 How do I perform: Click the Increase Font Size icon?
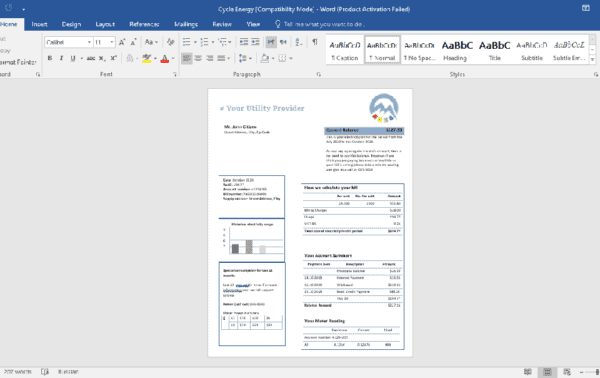click(x=122, y=42)
